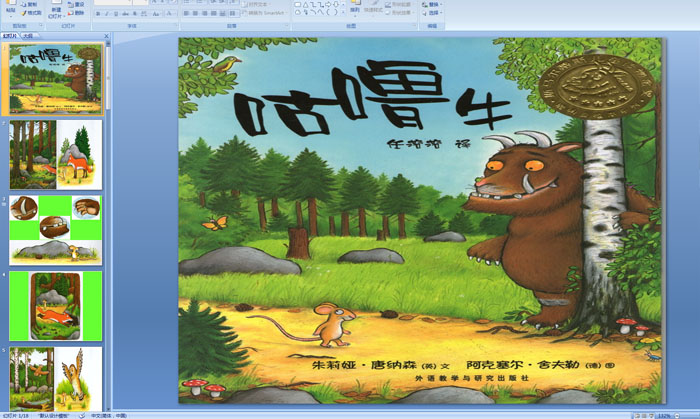Open Change Case (Aa) dropdown

[x=156, y=14]
